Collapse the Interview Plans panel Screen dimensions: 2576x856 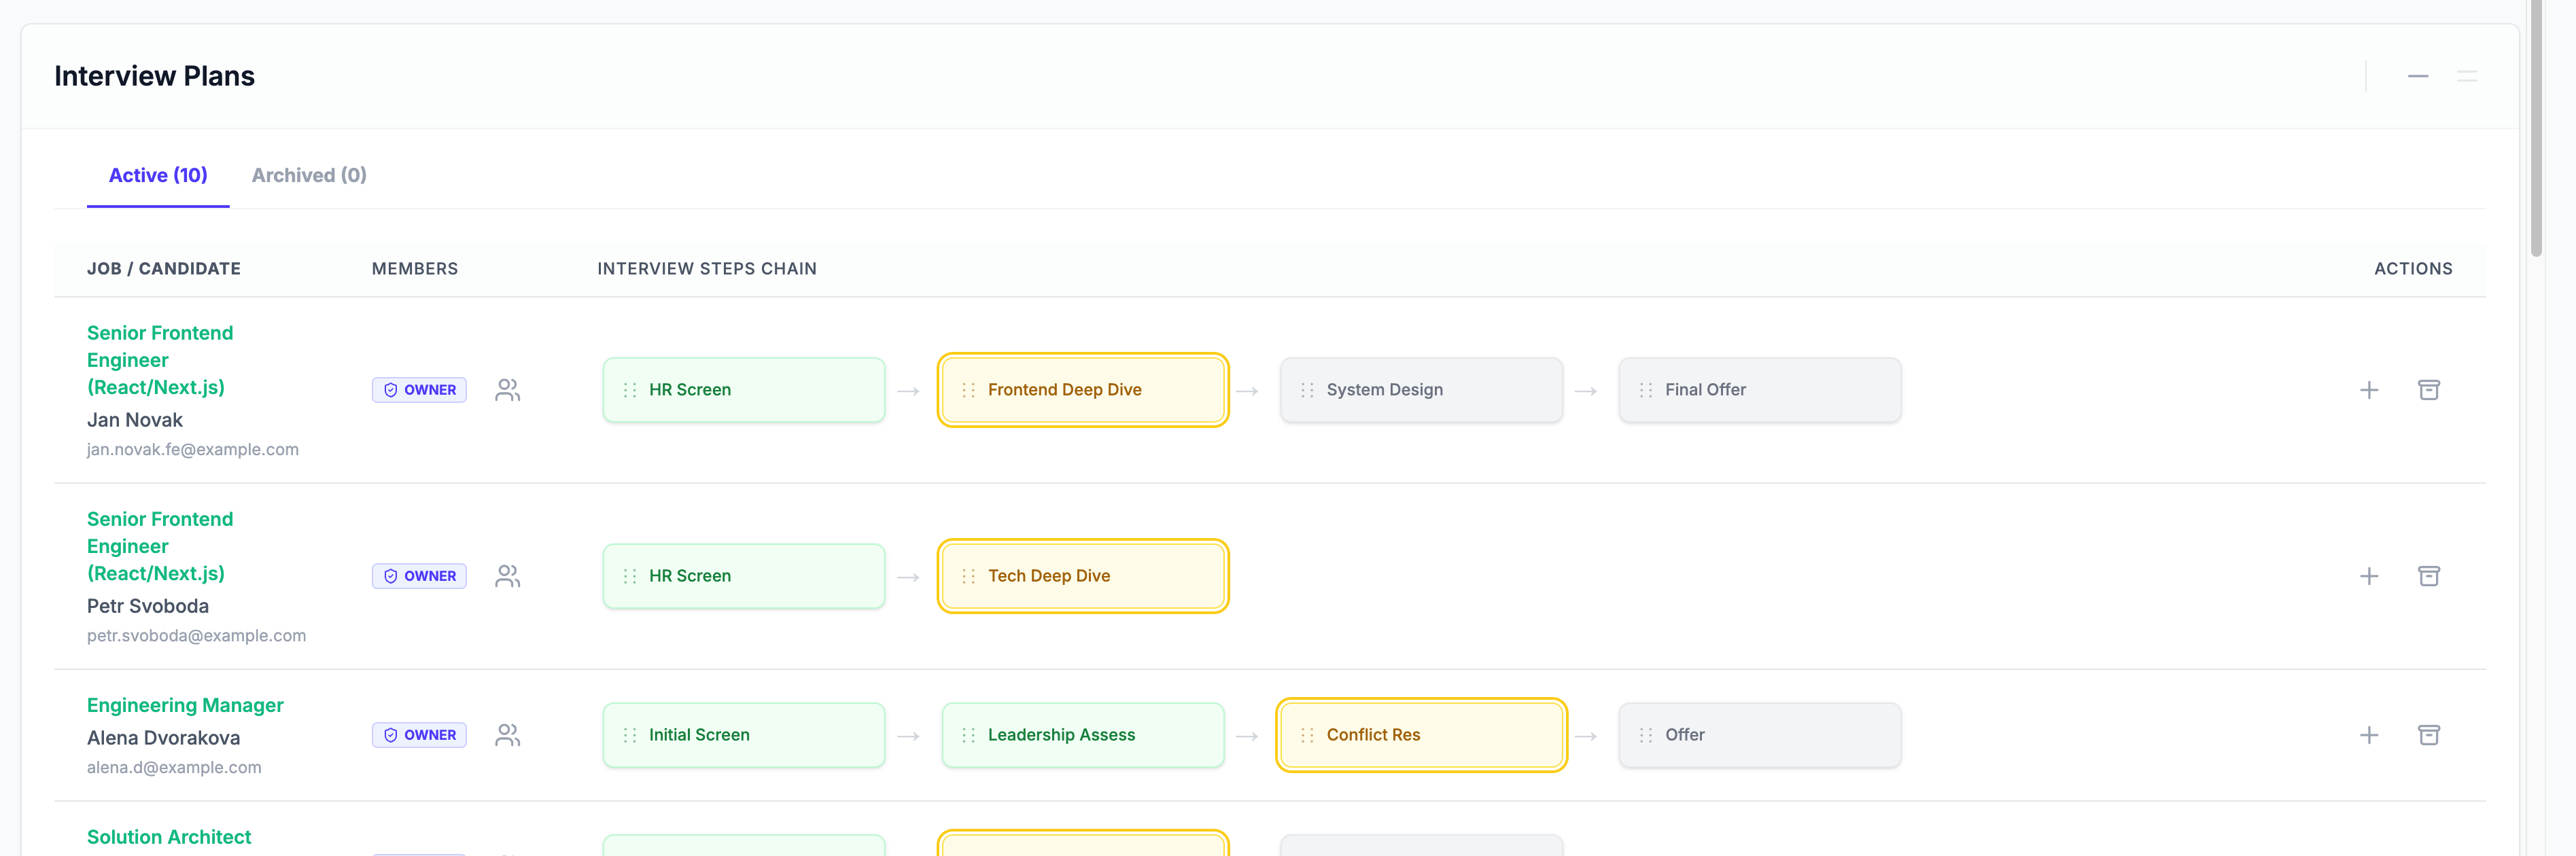coord(2417,76)
